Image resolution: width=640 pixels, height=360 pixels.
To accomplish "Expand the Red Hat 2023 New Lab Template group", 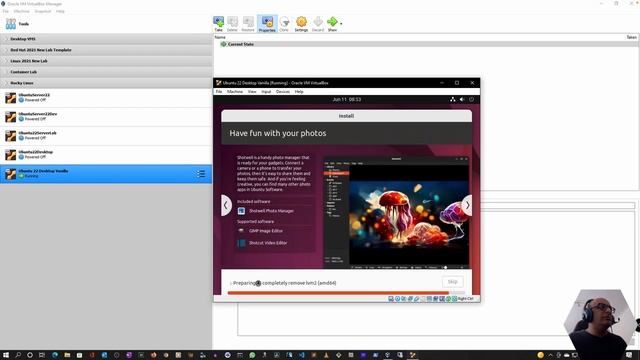I will [x=106, y=50].
